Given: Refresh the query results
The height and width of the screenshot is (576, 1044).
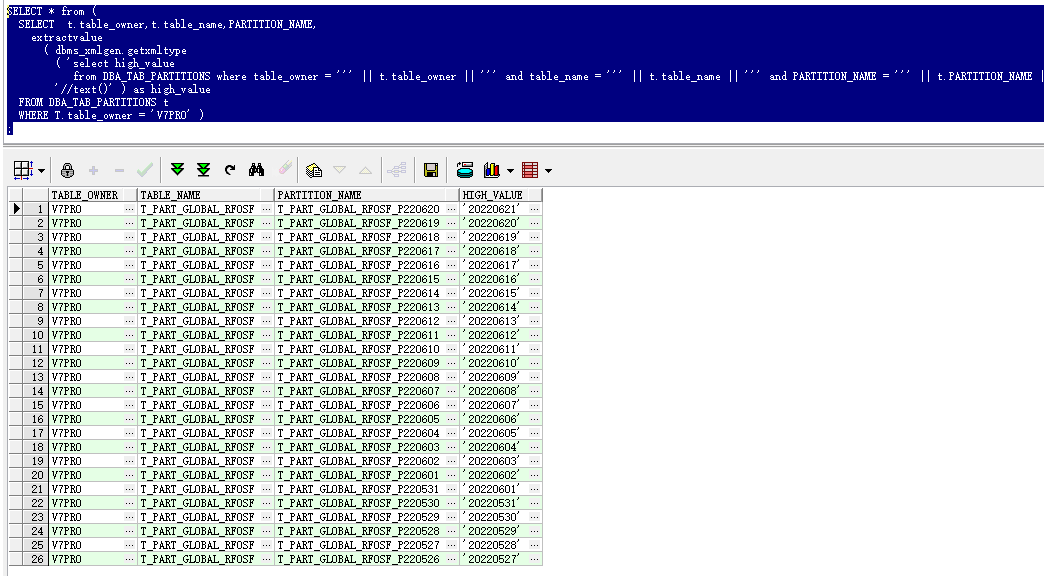Looking at the screenshot, I should tap(228, 169).
